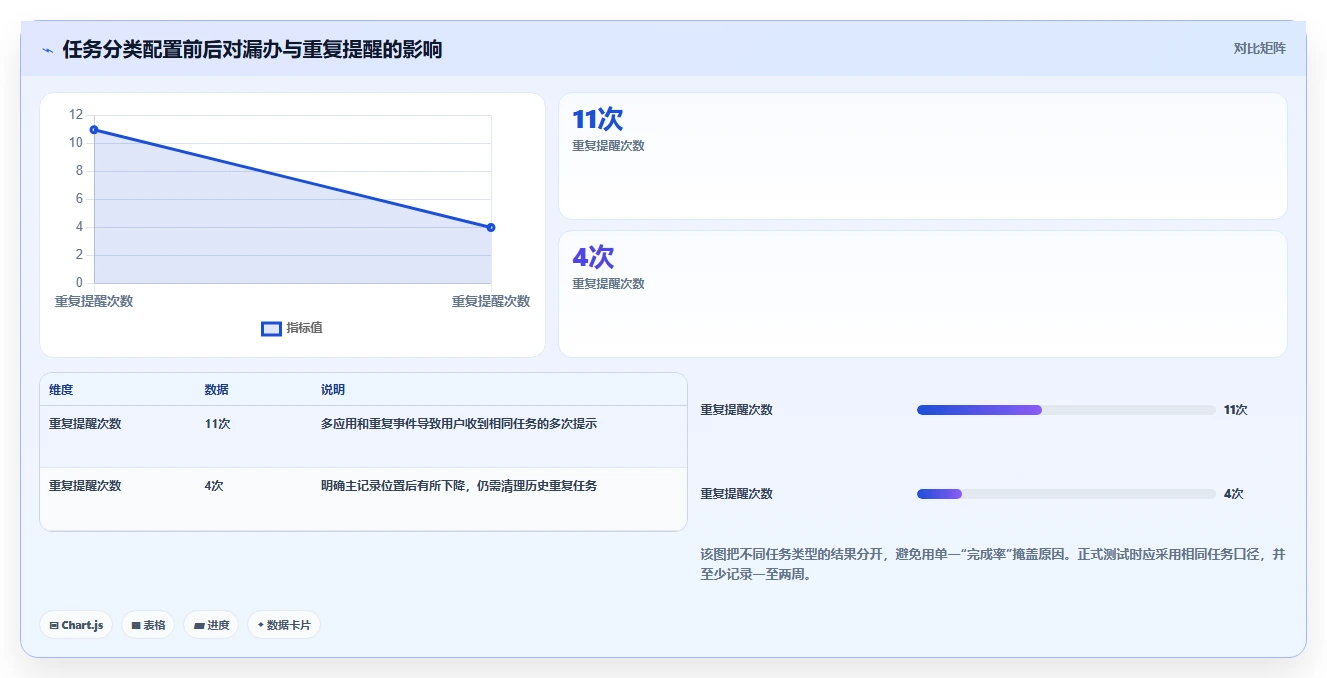Viewport: 1327px width, 678px height.
Task: Select the 表格 tag pill
Action: [148, 625]
